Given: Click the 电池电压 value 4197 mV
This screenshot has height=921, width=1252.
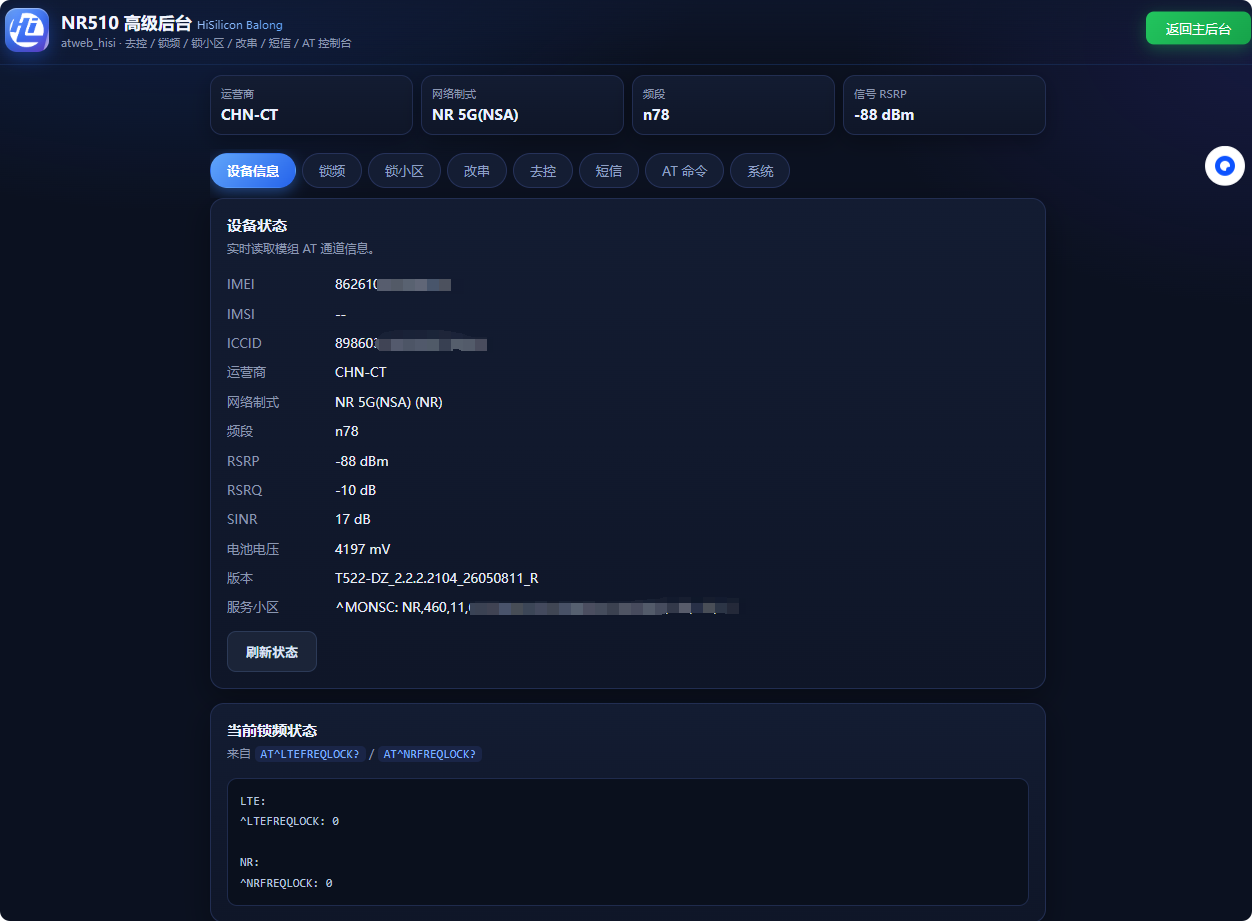Looking at the screenshot, I should [363, 549].
